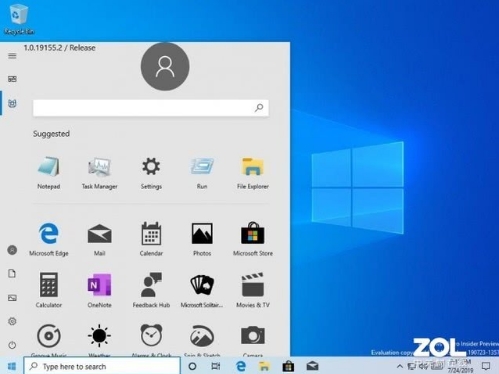This screenshot has width=499, height=374.
Task: Open Task View on the taskbar
Action: point(216,366)
